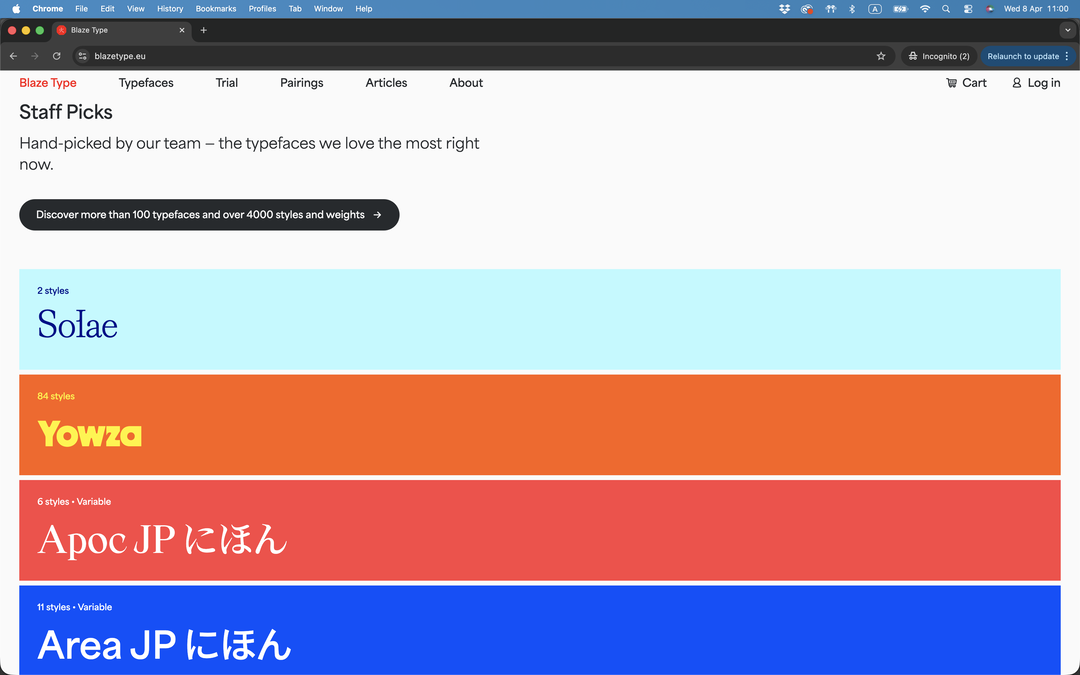Open the Articles page
Image resolution: width=1080 pixels, height=675 pixels.
click(x=386, y=83)
